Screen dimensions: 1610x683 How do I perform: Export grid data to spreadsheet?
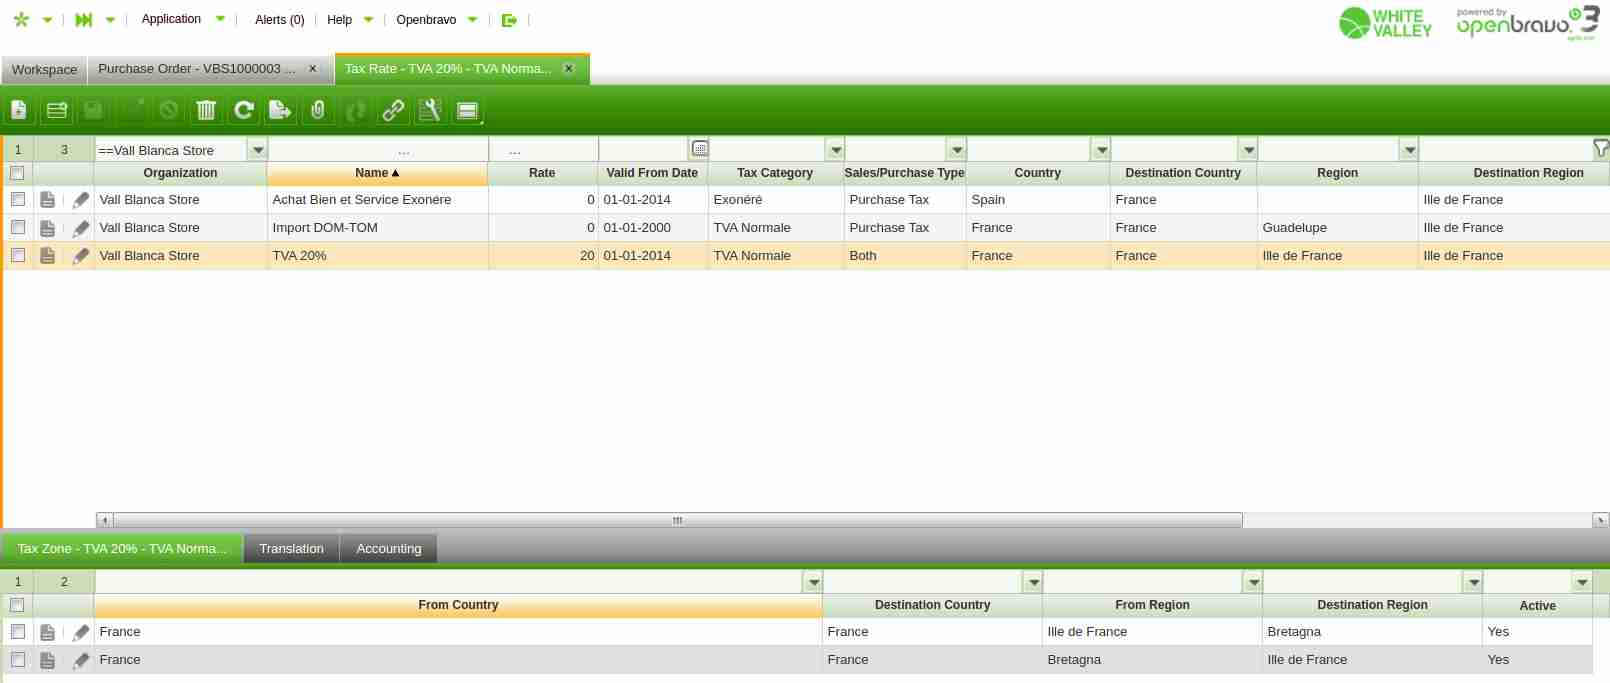(x=281, y=110)
